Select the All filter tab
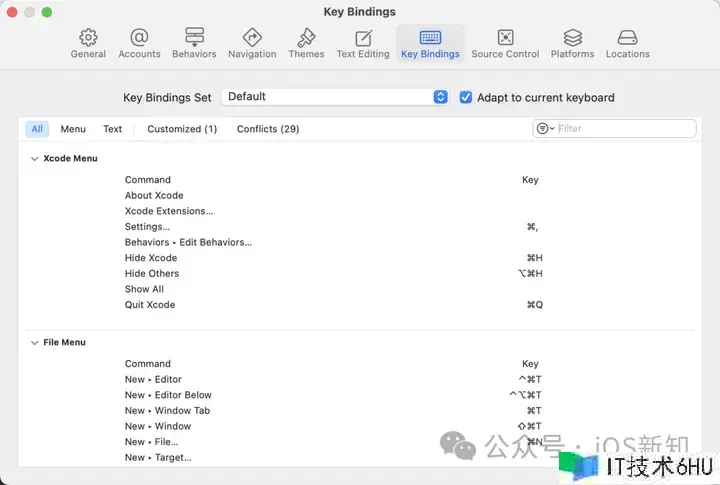 [37, 129]
